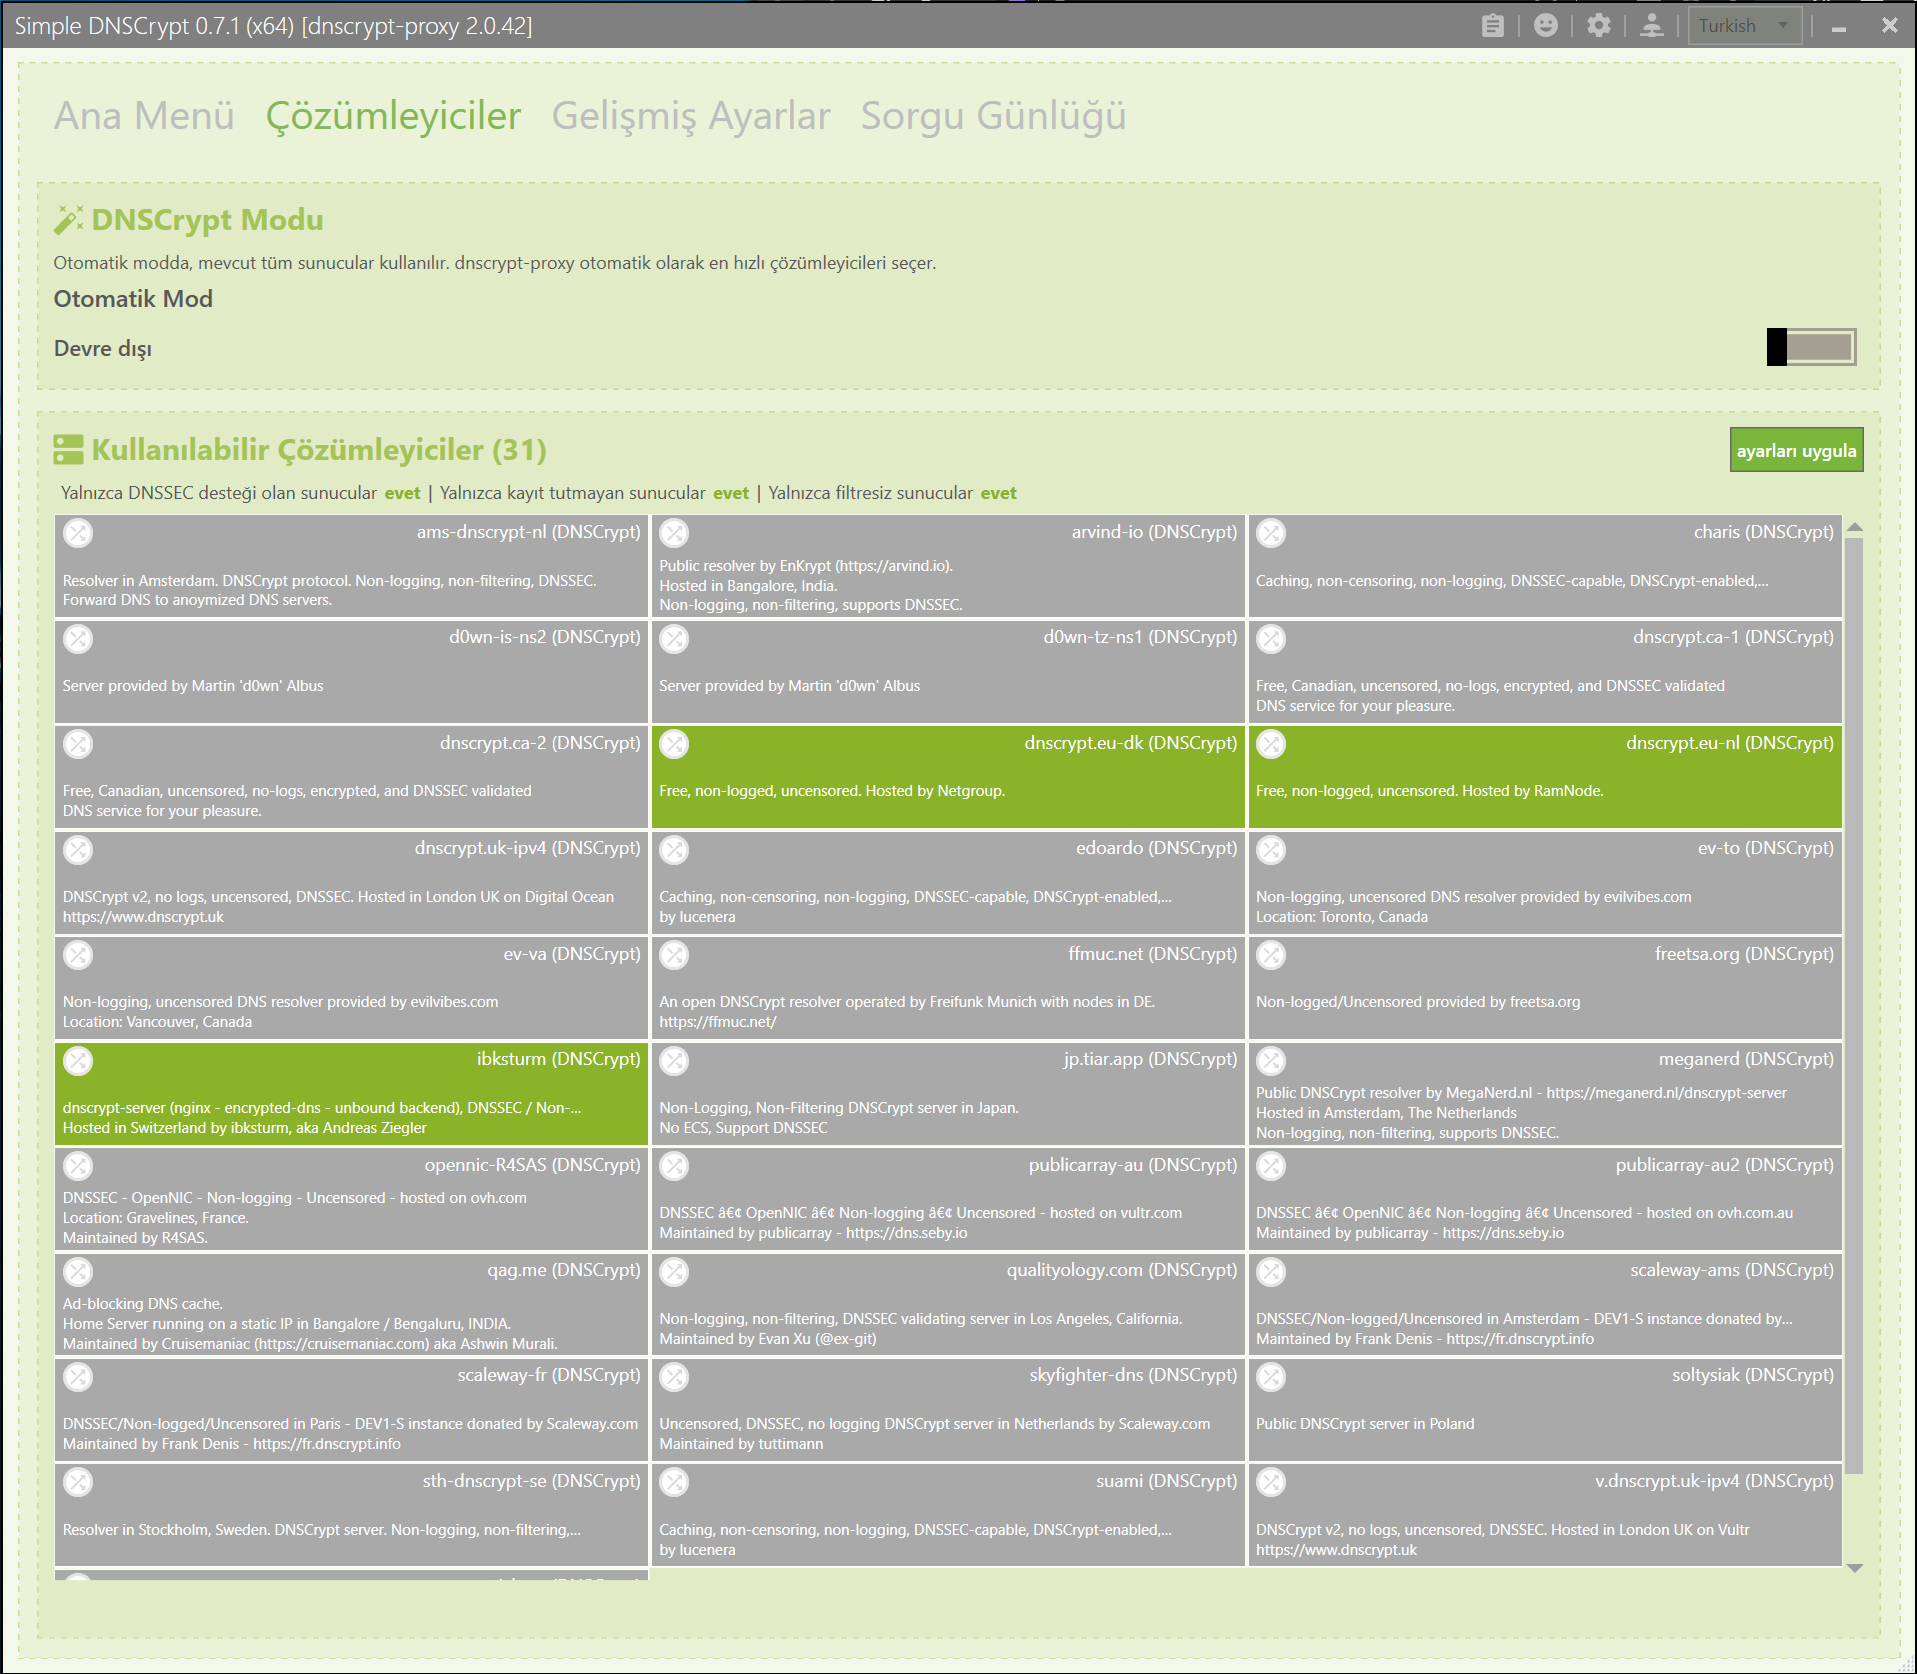Open Gelişmiş Ayarlar tab

pos(691,116)
